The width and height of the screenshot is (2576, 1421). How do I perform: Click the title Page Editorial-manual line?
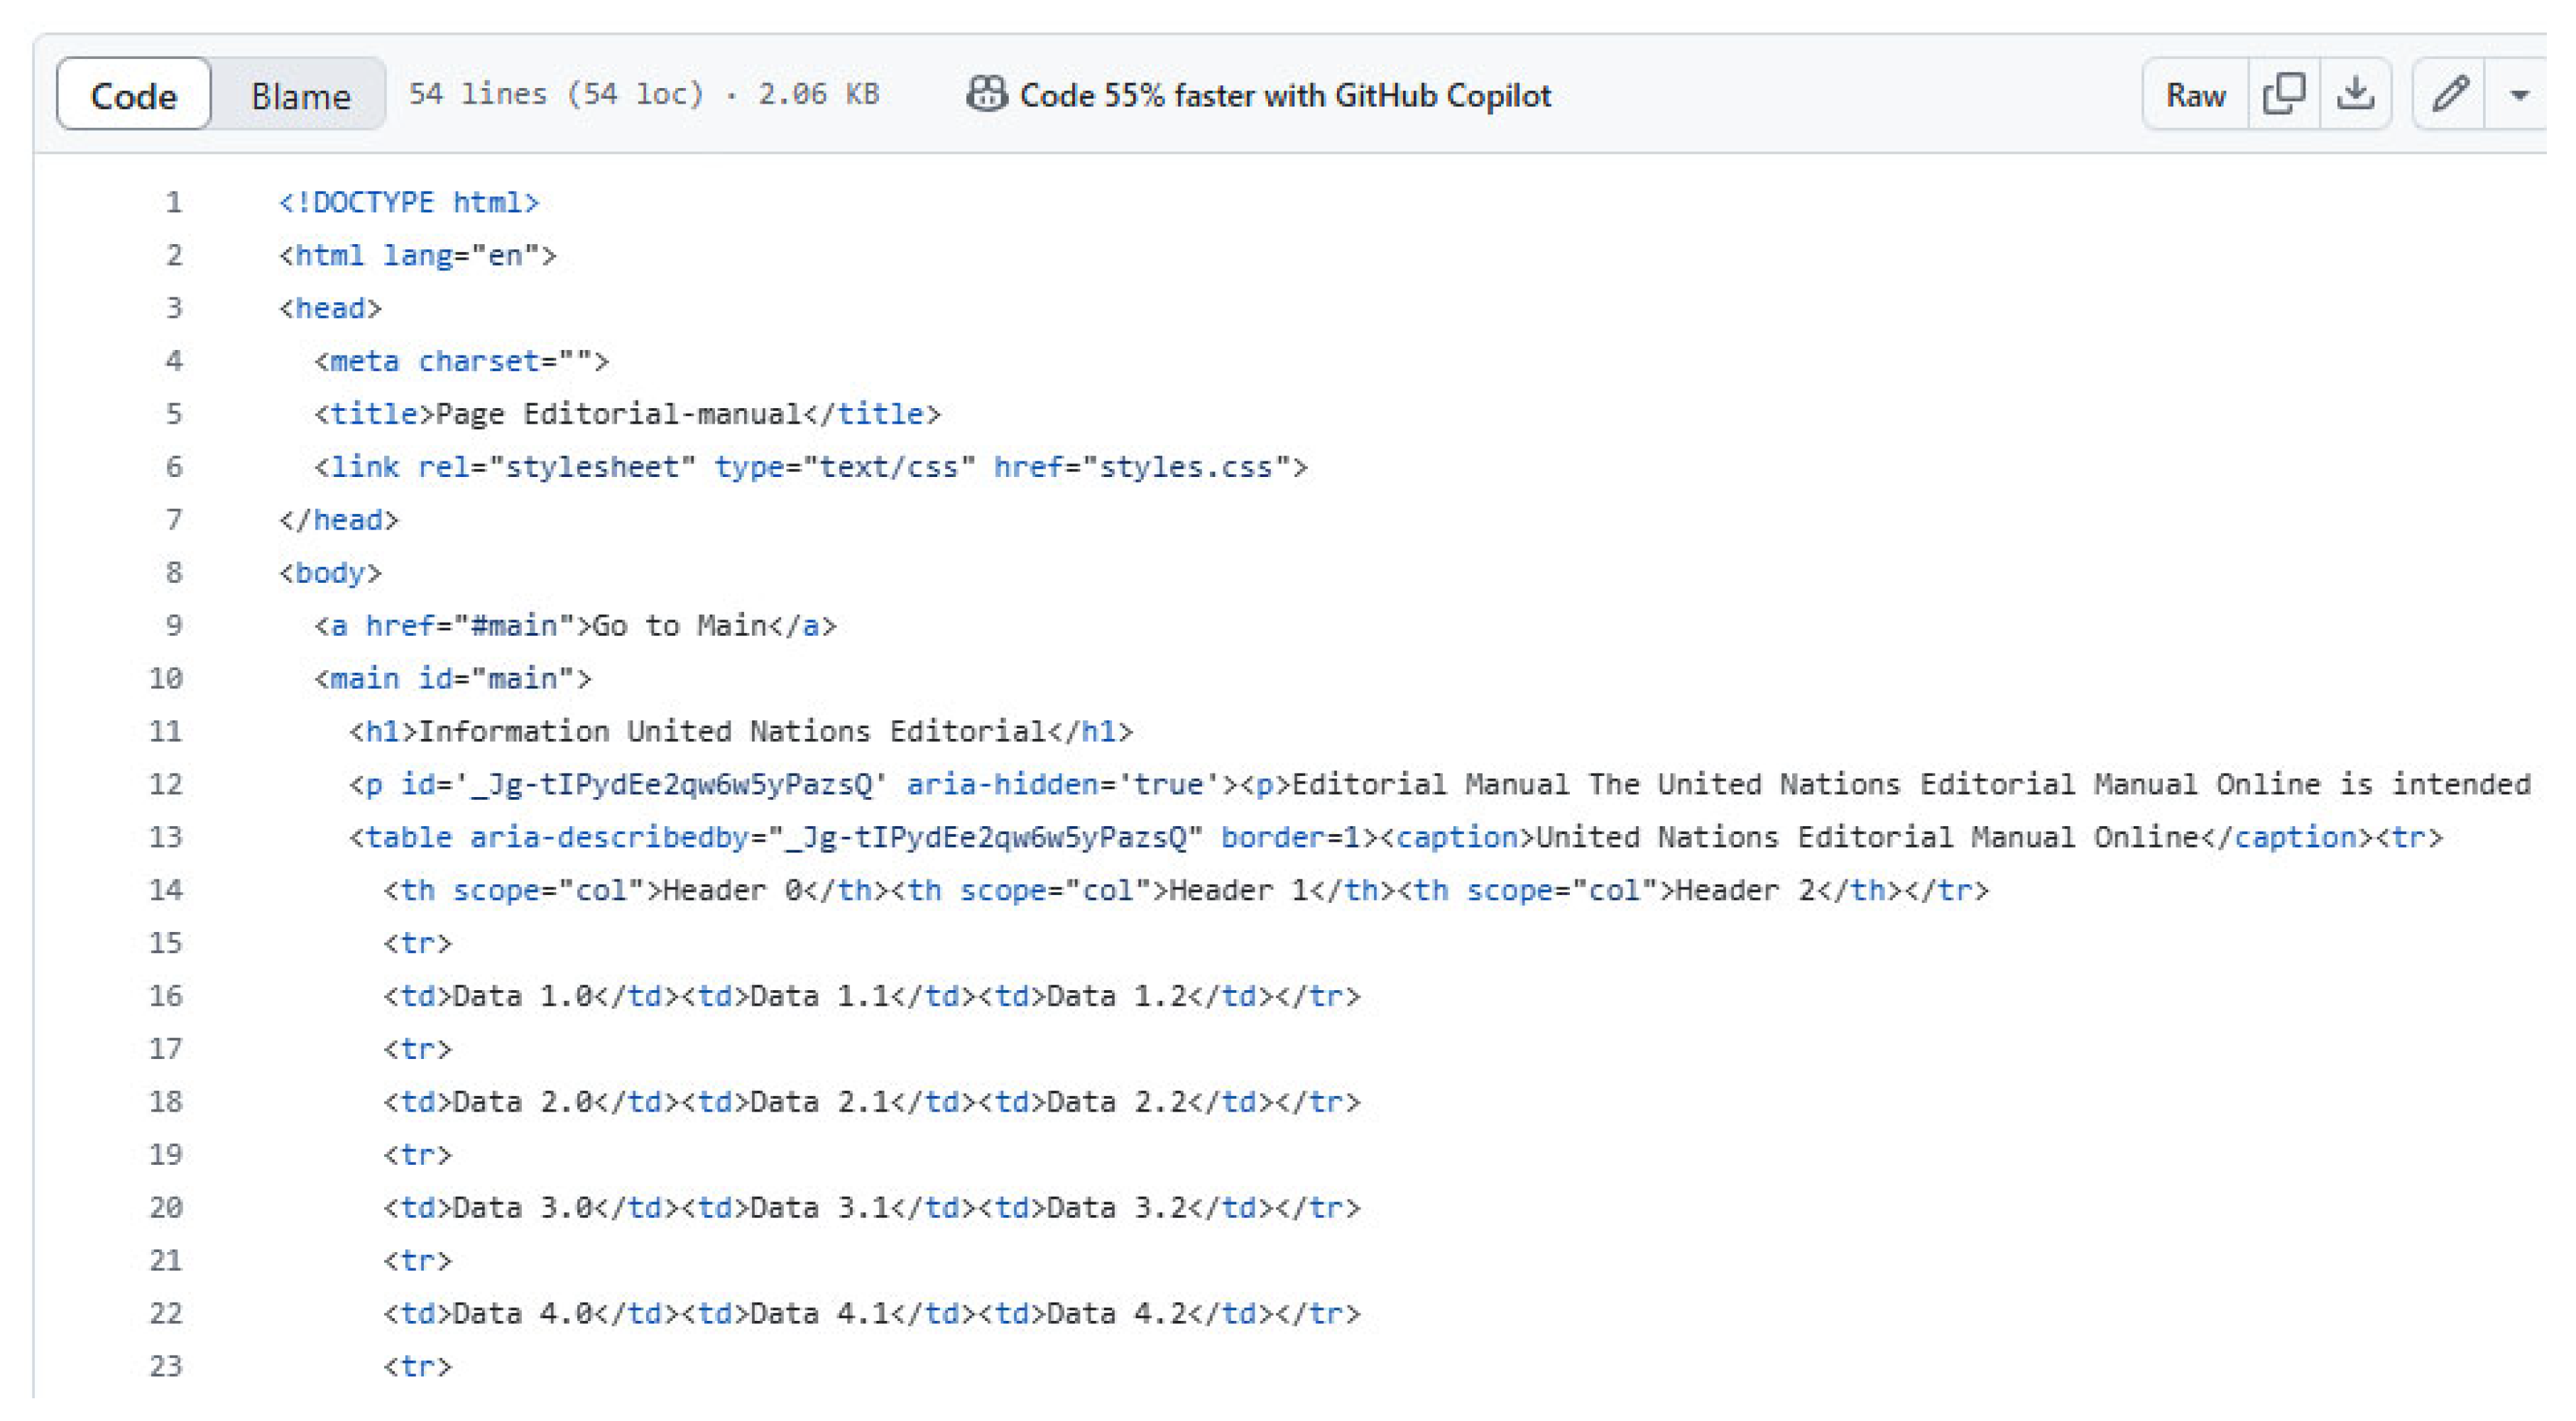tap(627, 414)
